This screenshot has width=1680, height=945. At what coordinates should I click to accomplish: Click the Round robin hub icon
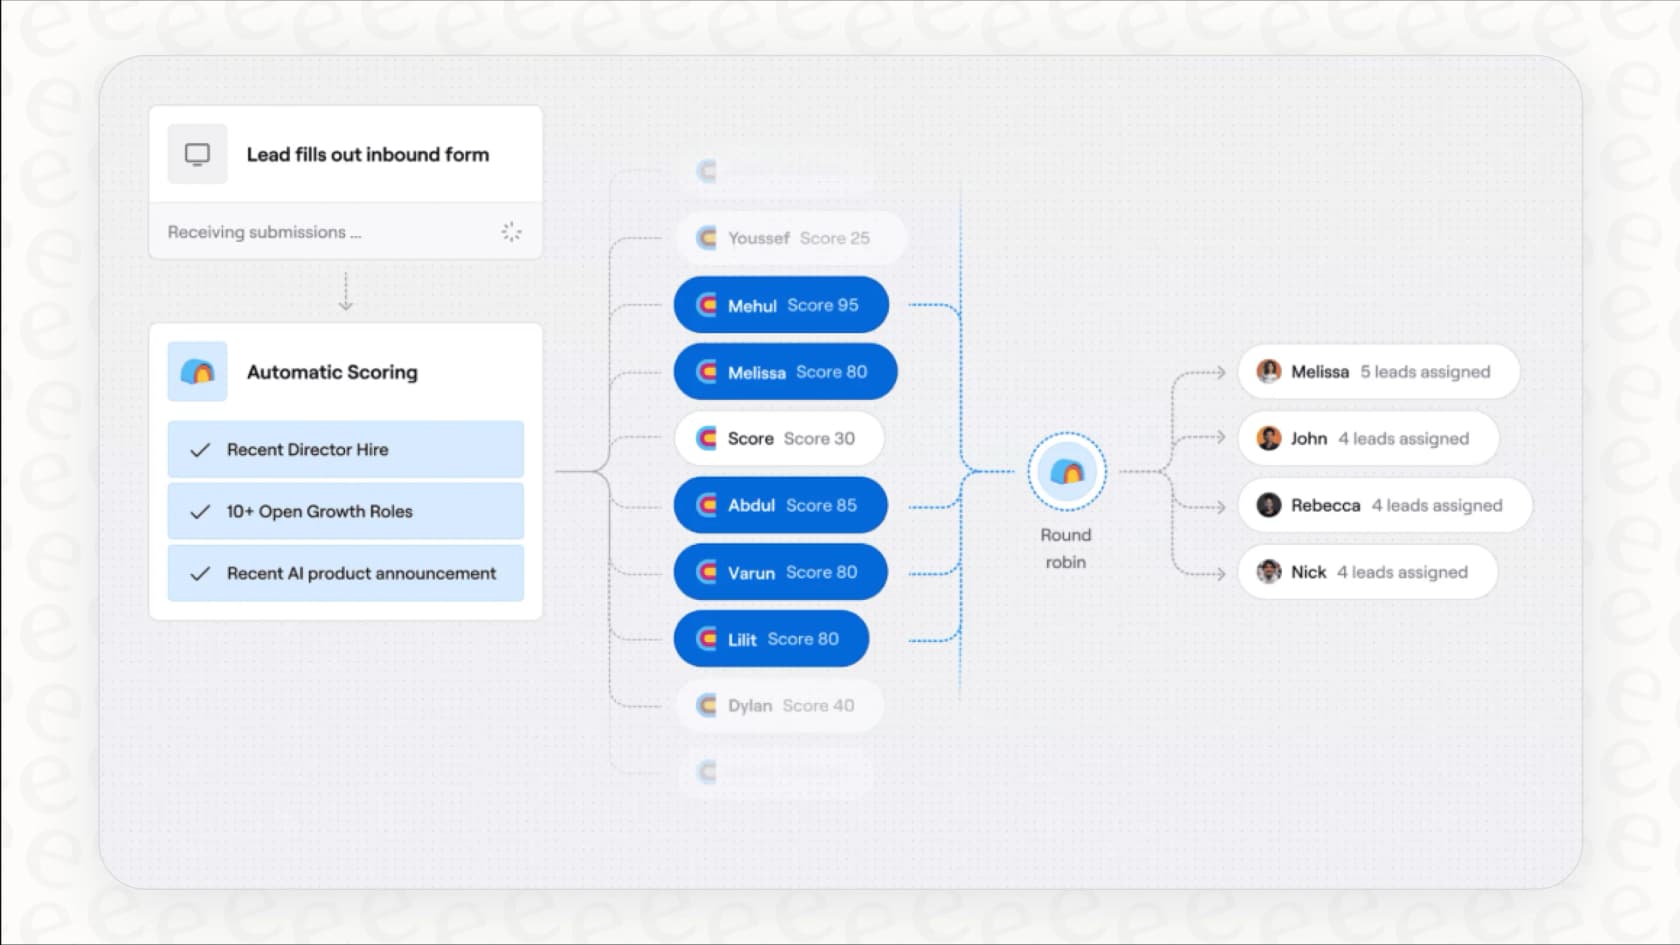click(1066, 471)
